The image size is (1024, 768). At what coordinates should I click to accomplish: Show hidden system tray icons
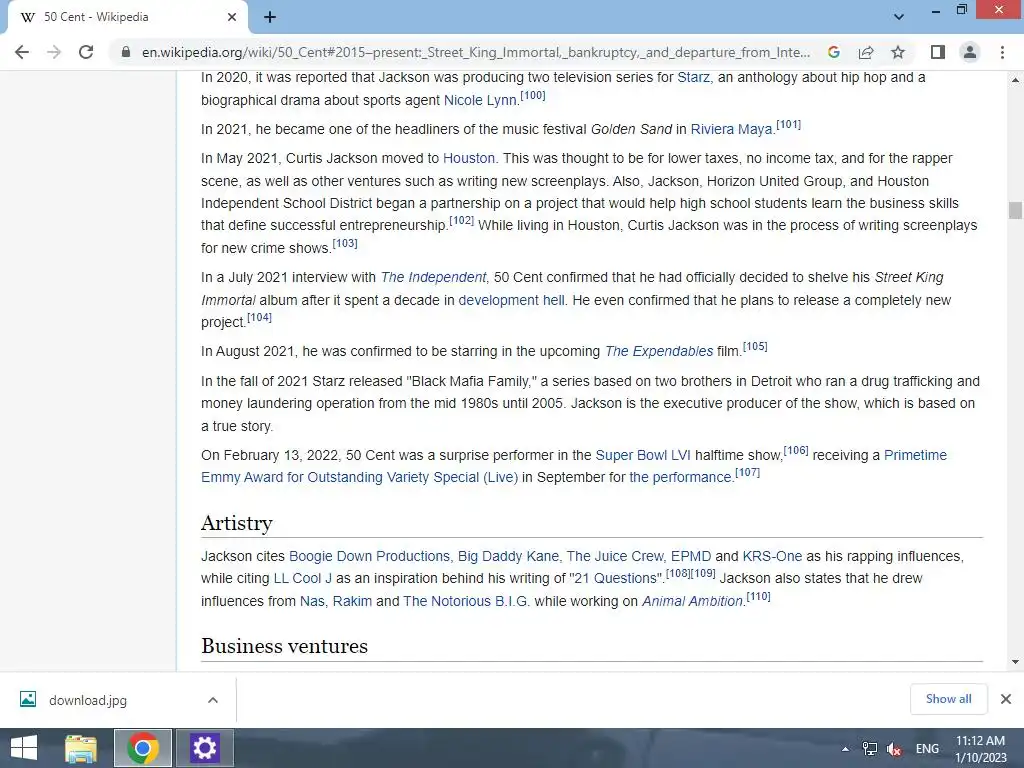point(845,749)
